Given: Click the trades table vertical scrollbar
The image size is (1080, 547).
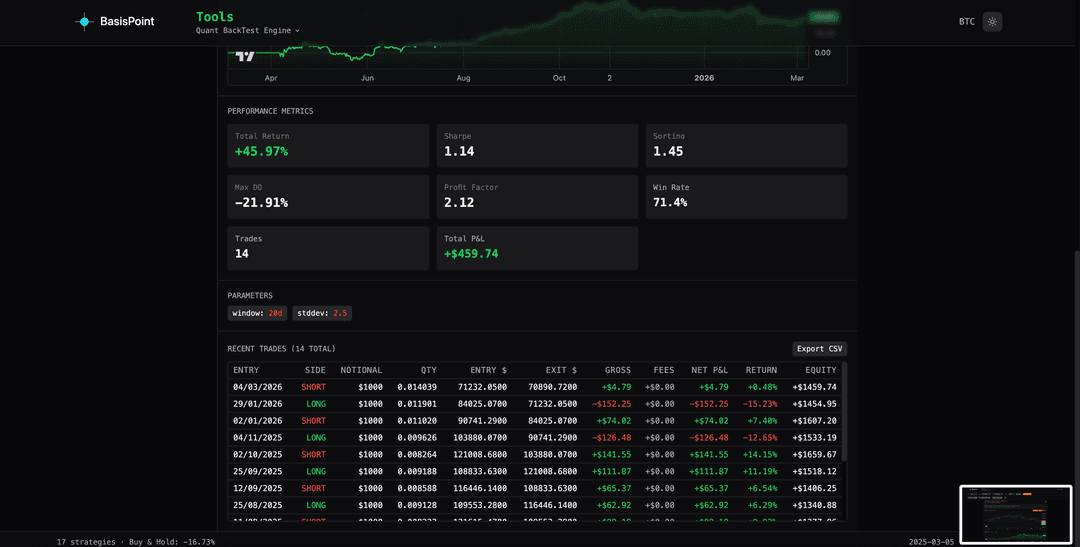Looking at the screenshot, I should click(845, 410).
